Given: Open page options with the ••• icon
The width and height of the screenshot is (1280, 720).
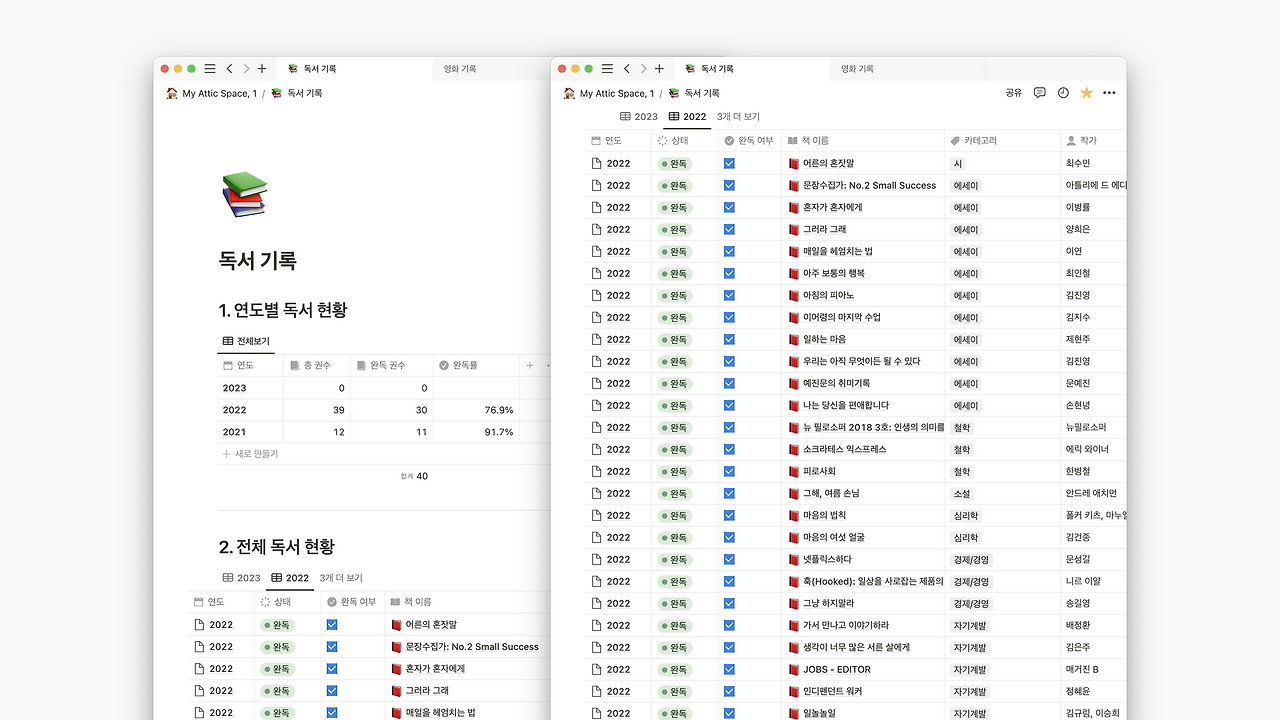Looking at the screenshot, I should (1109, 92).
